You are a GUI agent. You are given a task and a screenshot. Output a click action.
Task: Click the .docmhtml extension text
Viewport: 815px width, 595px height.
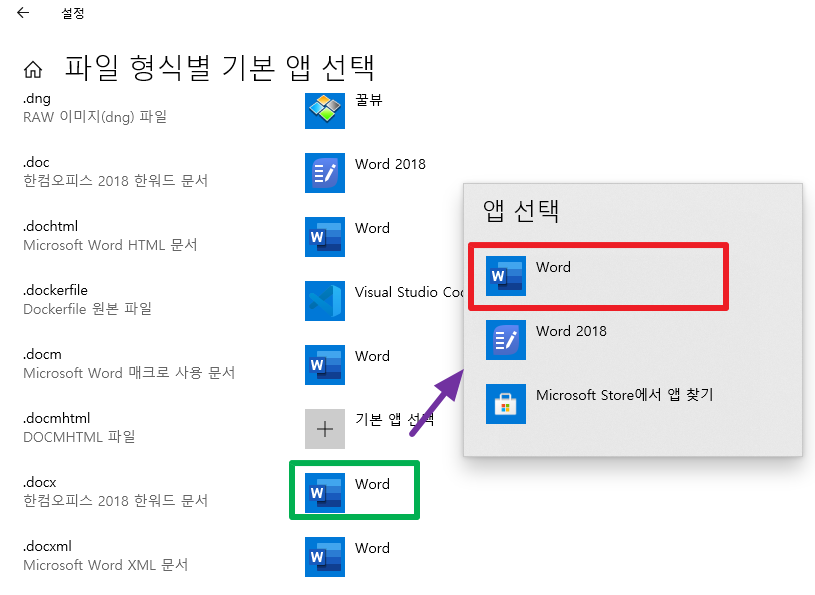point(57,418)
